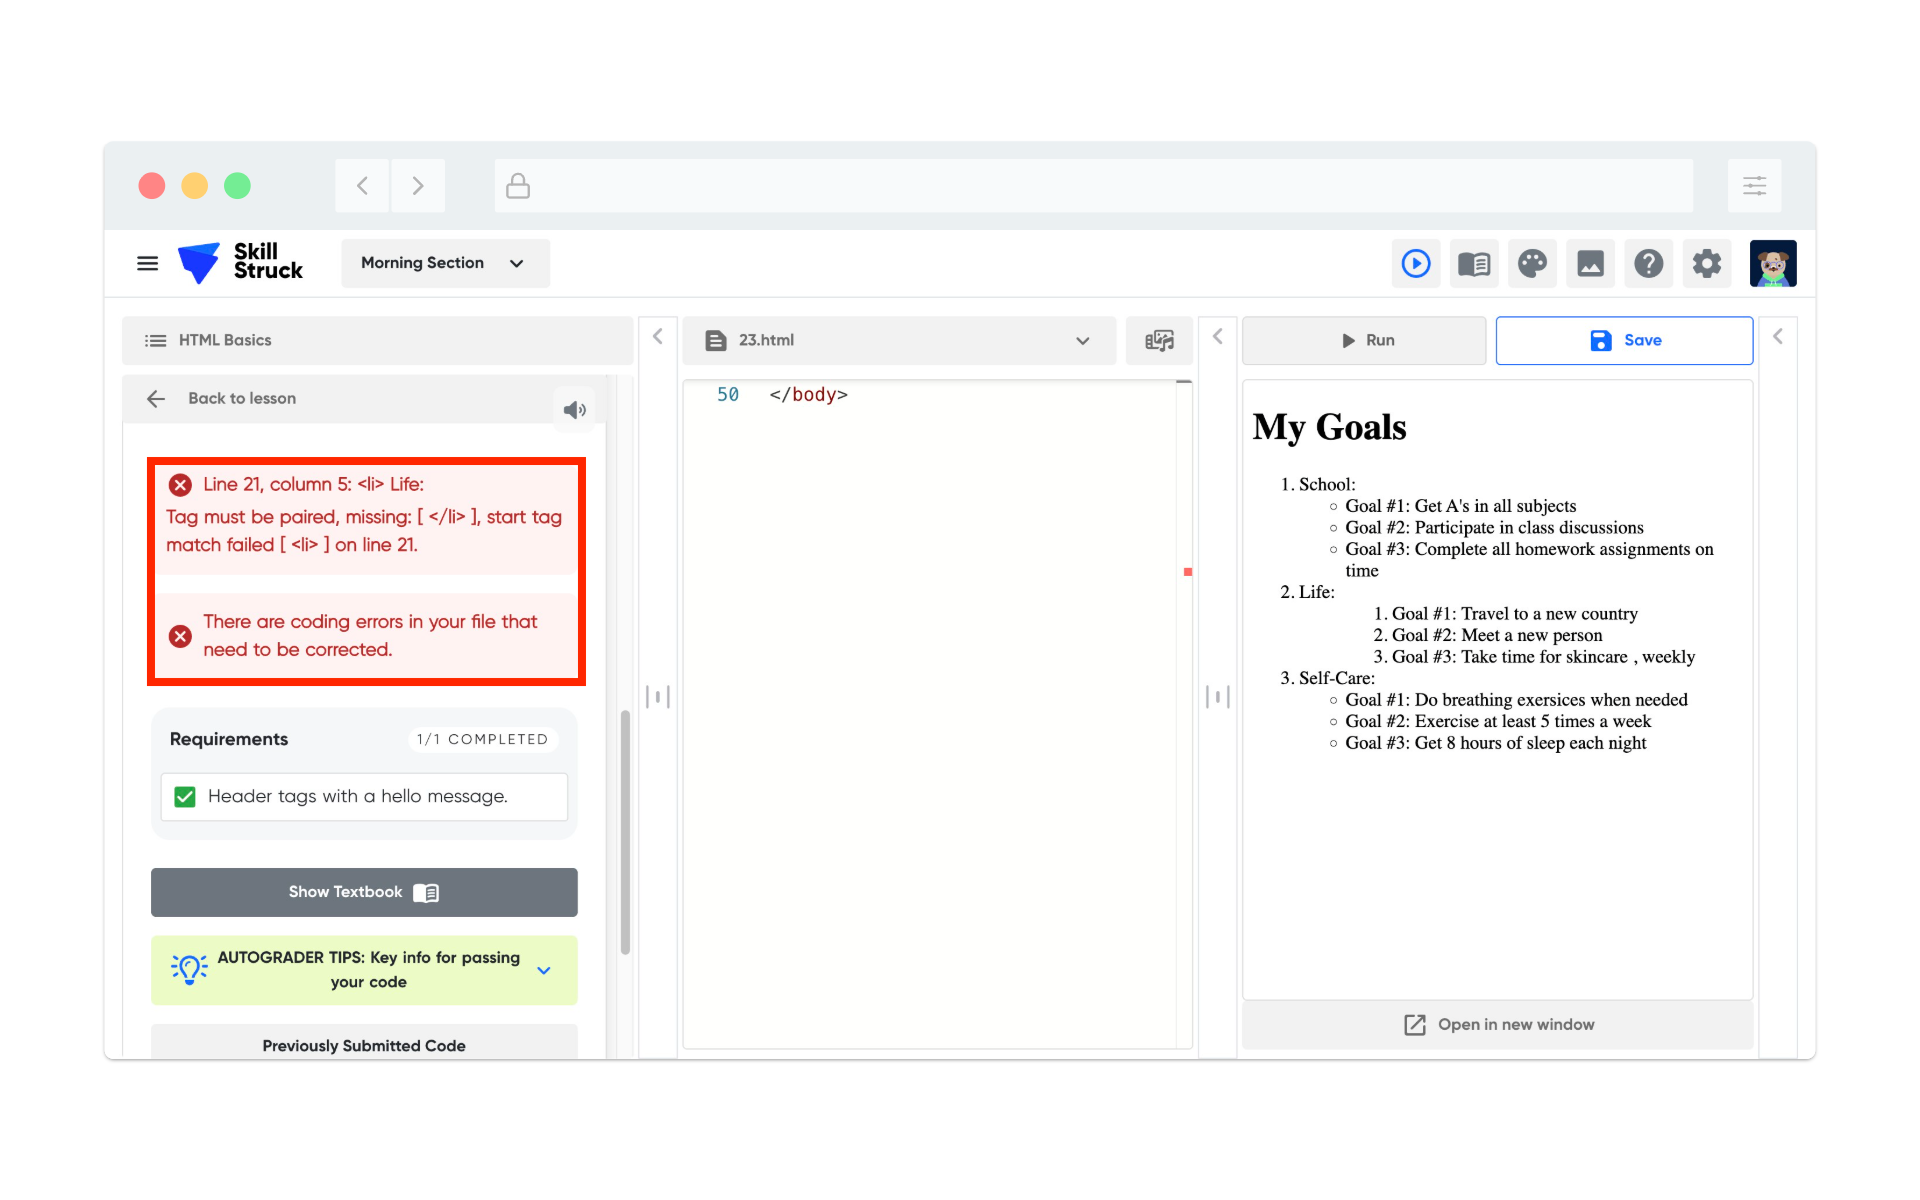Collapse the instructions panel with left chevron
Image resolution: width=1920 pixels, height=1200 pixels.
pyautogui.click(x=657, y=337)
